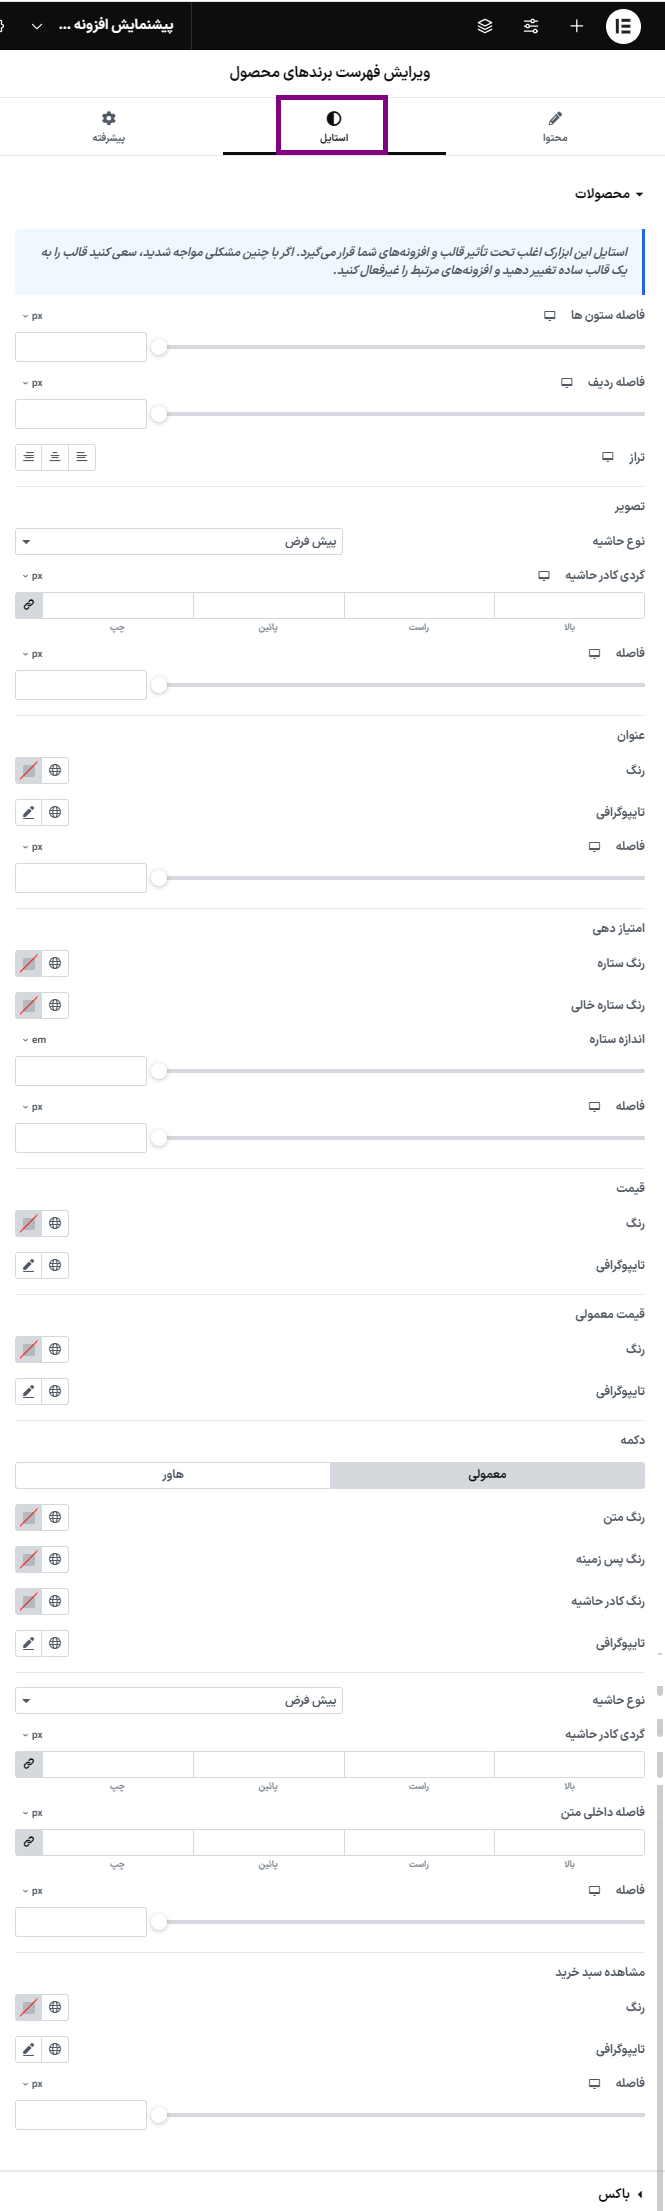Toggle global color for رنگ ستاره
Viewport: 665px width, 2211px height.
(57, 963)
